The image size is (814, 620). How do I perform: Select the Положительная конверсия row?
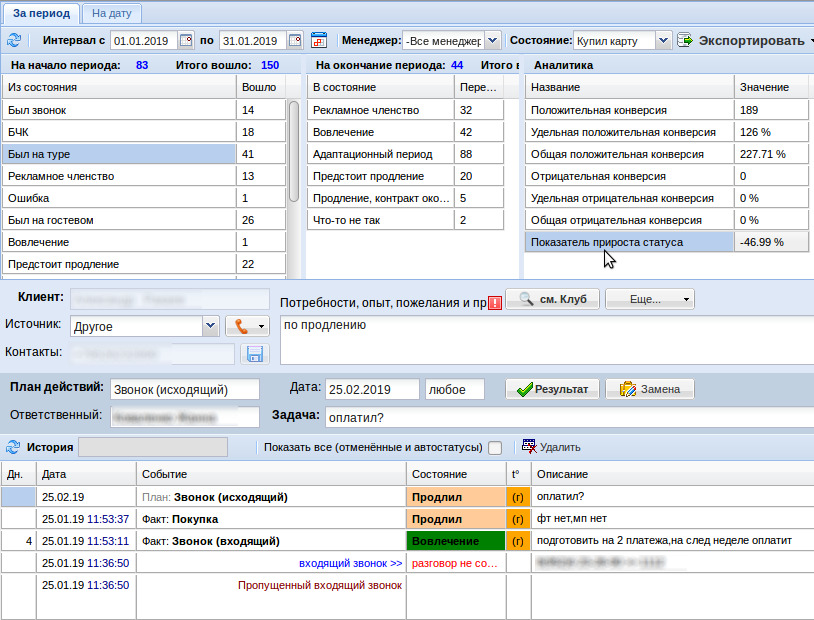click(667, 110)
